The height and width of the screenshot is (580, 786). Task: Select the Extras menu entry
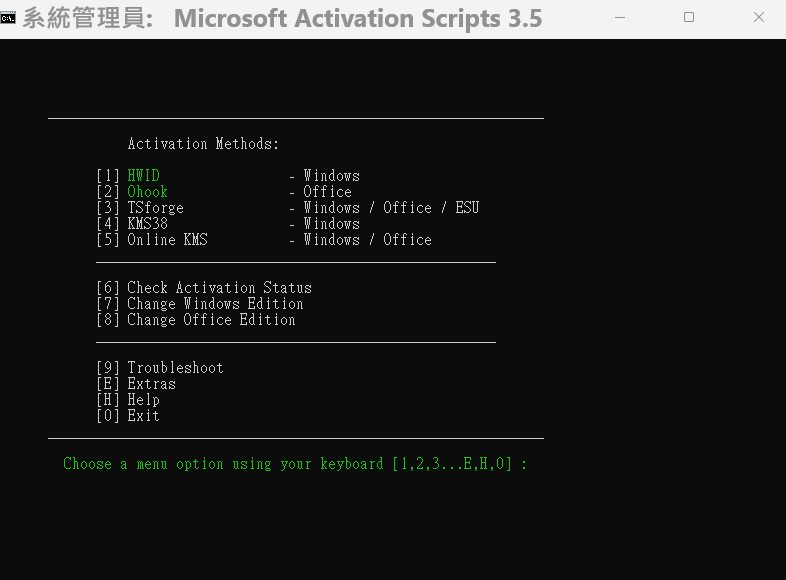[151, 384]
